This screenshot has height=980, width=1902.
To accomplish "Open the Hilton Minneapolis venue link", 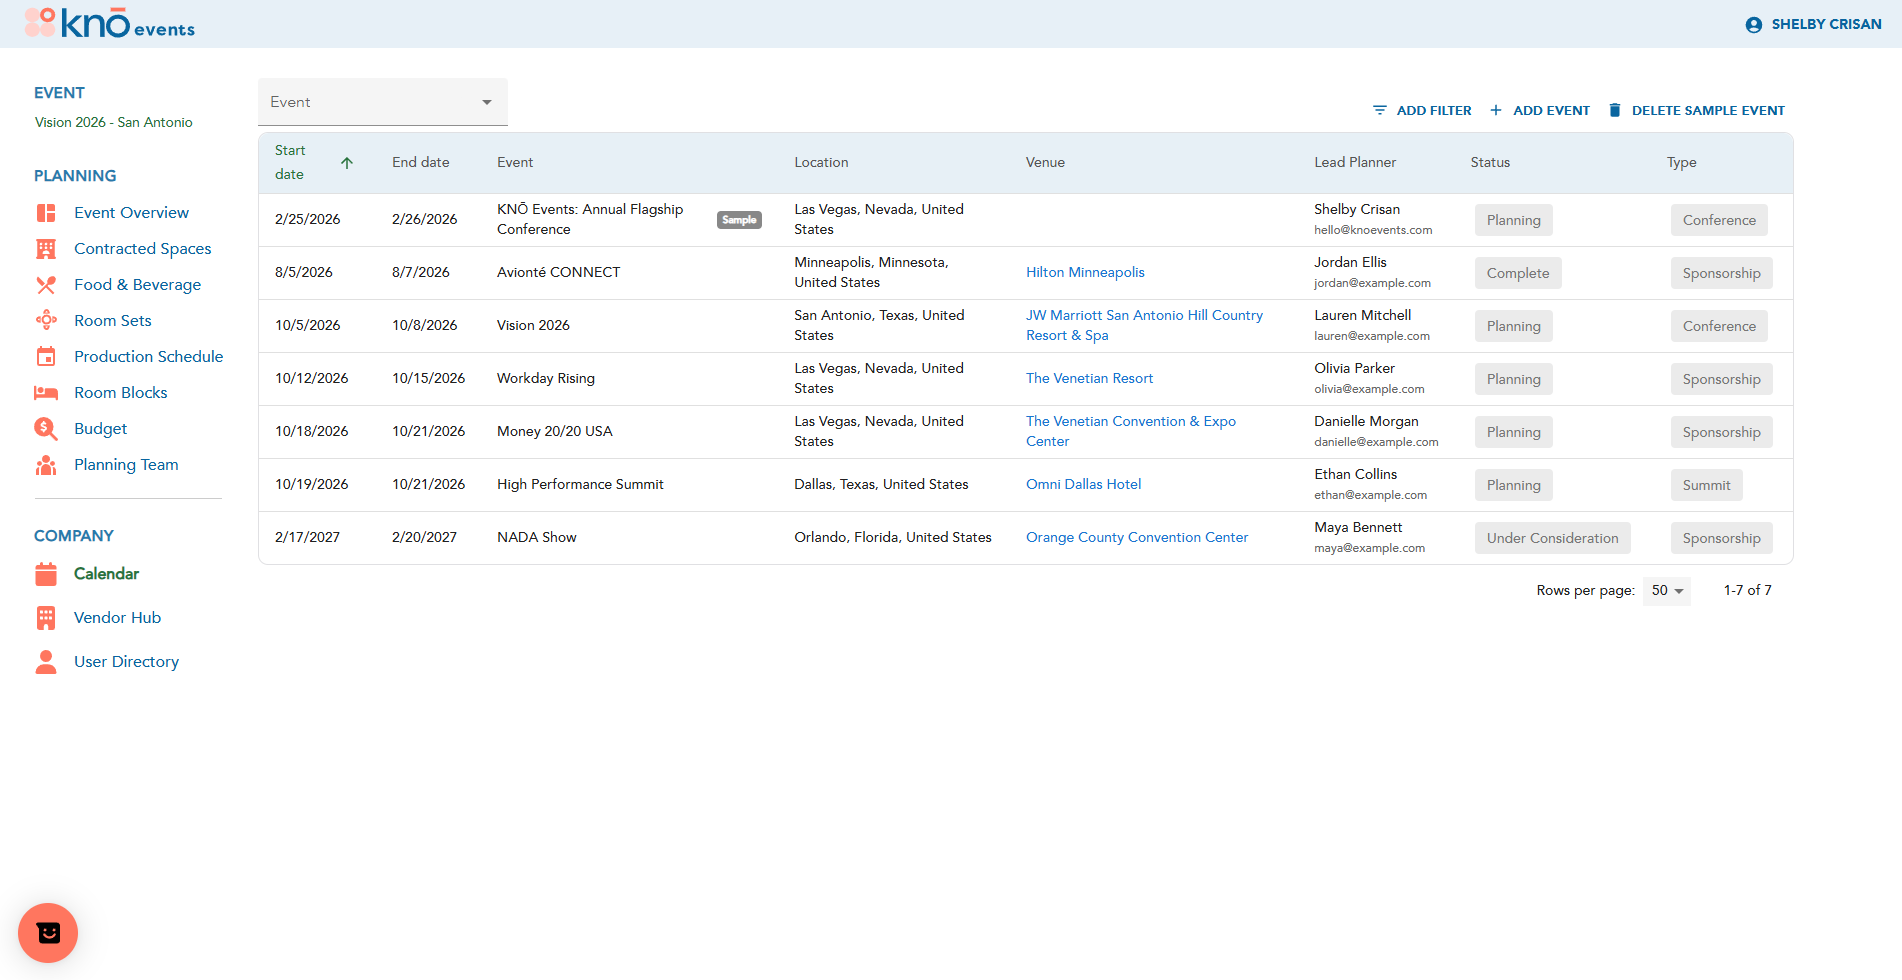I will pos(1085,273).
